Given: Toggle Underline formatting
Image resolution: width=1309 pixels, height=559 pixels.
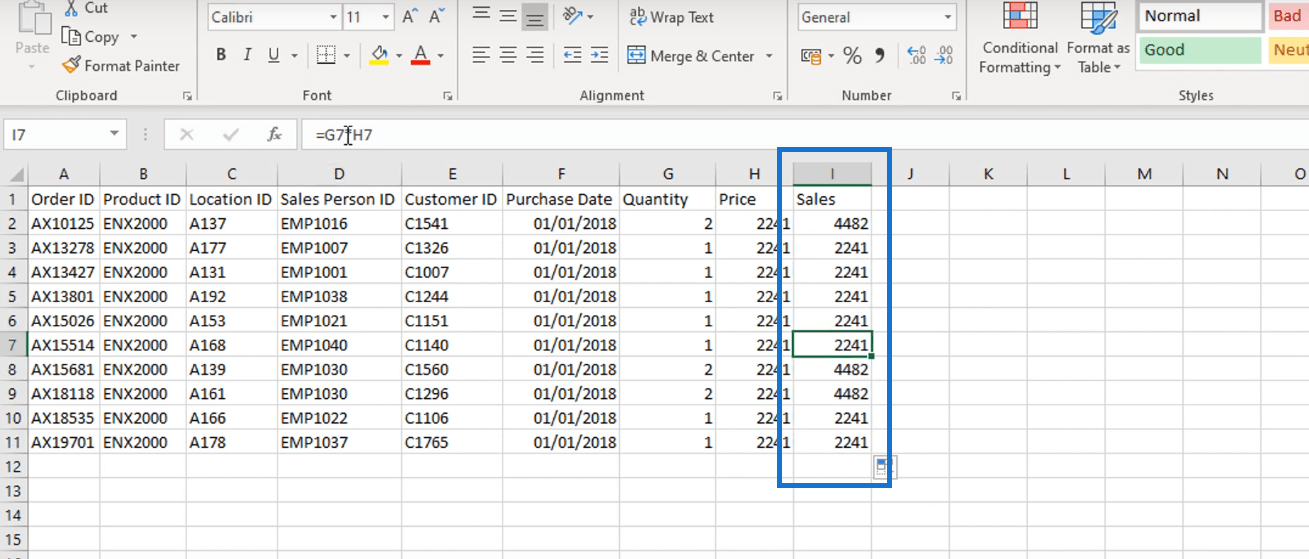Looking at the screenshot, I should 272,55.
